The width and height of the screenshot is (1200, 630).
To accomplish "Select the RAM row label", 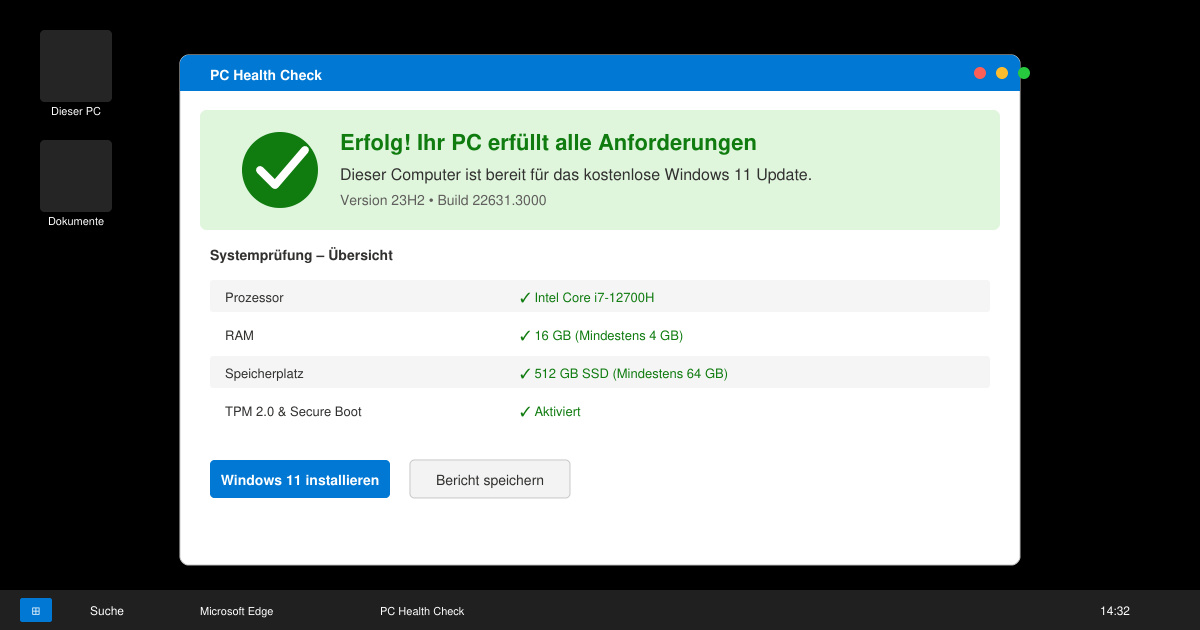I will [239, 335].
